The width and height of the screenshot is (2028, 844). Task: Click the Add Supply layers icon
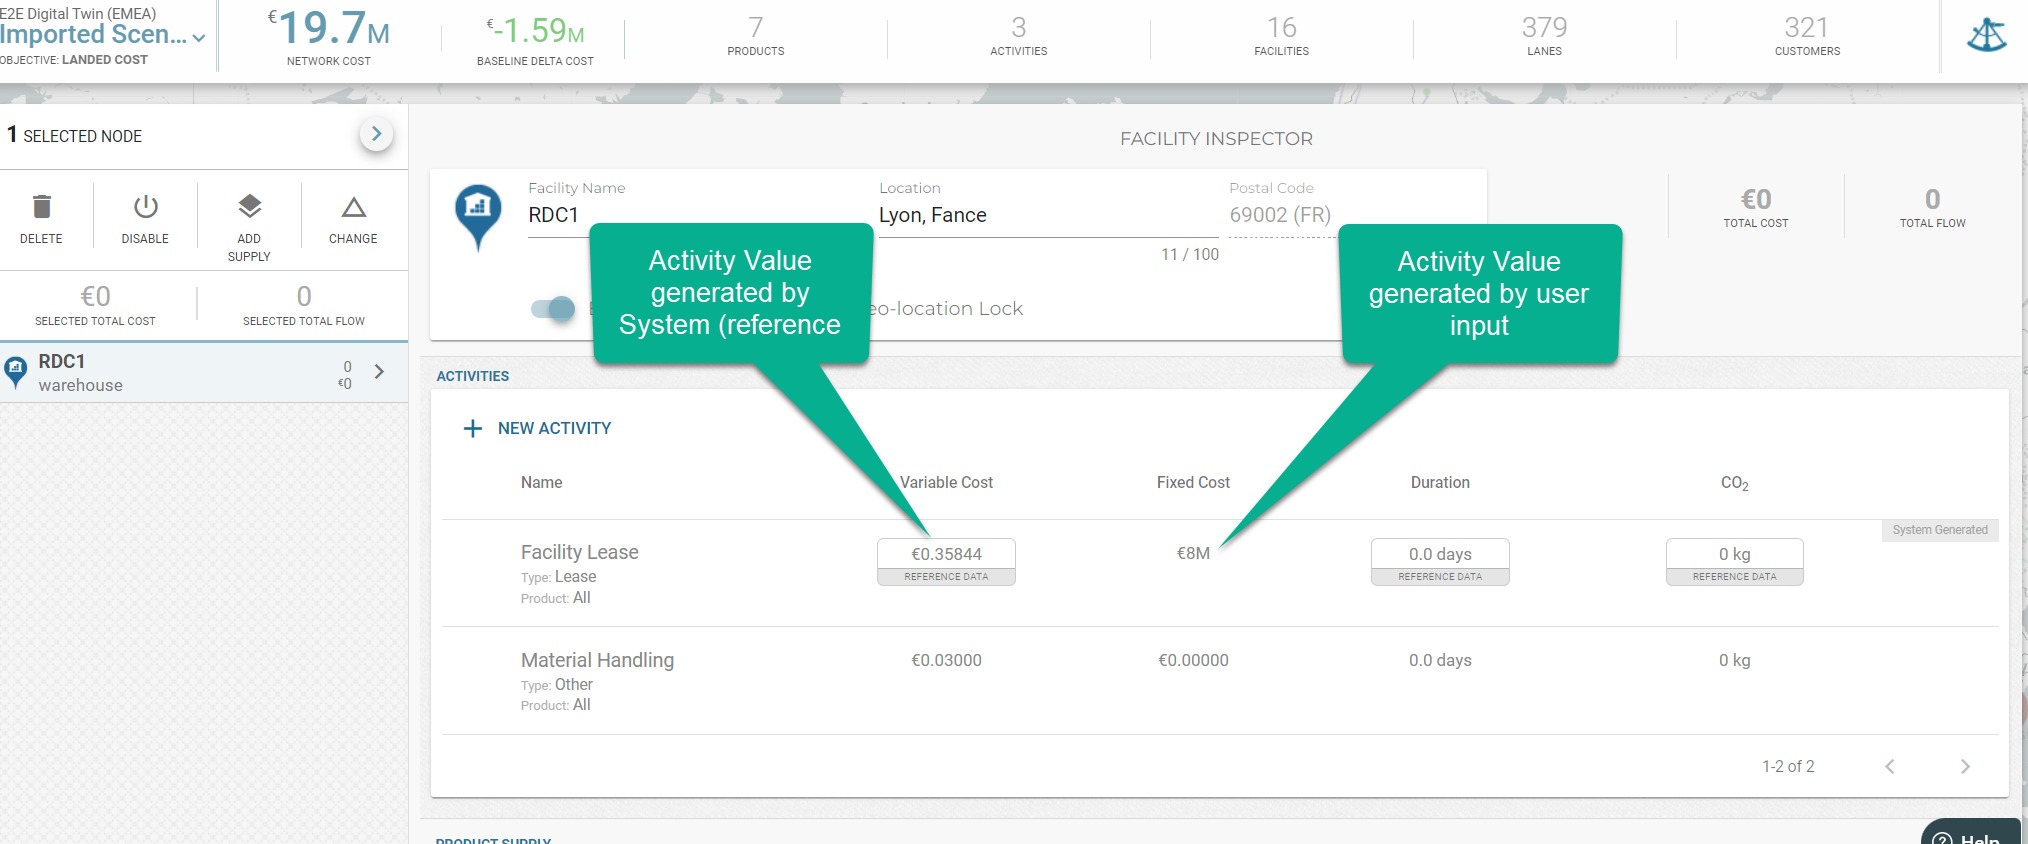coord(249,207)
